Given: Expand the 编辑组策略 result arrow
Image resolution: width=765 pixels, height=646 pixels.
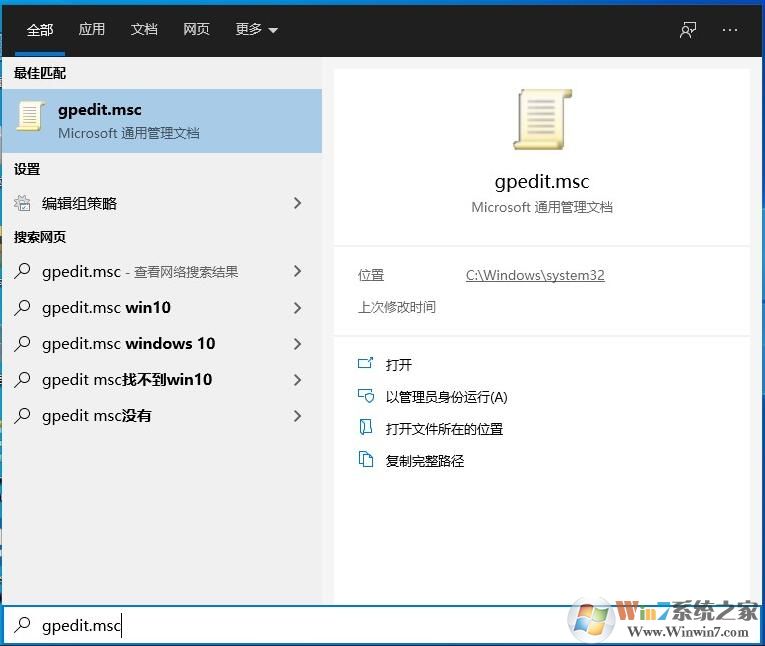Looking at the screenshot, I should (x=298, y=203).
